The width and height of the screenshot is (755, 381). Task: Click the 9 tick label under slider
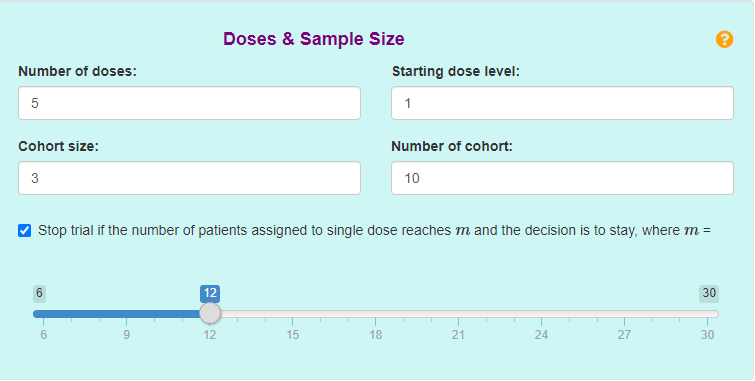(126, 335)
